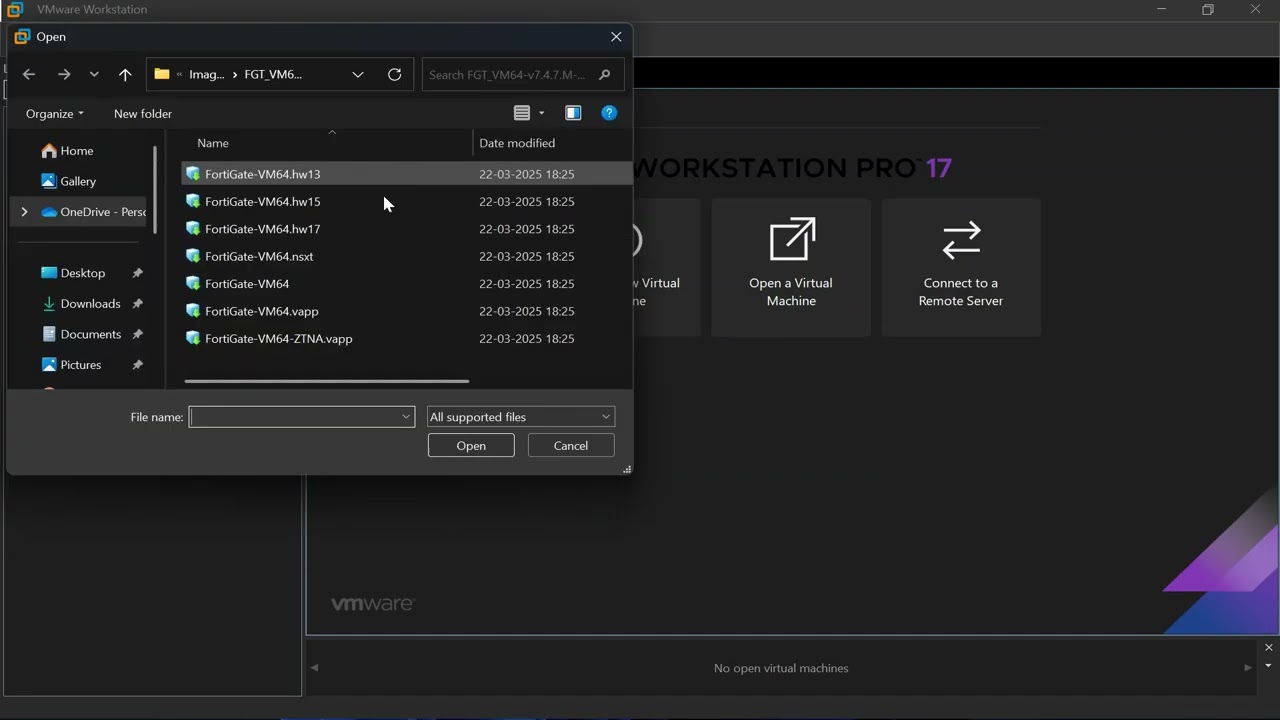Click the pin icon next to Documents

(138, 334)
